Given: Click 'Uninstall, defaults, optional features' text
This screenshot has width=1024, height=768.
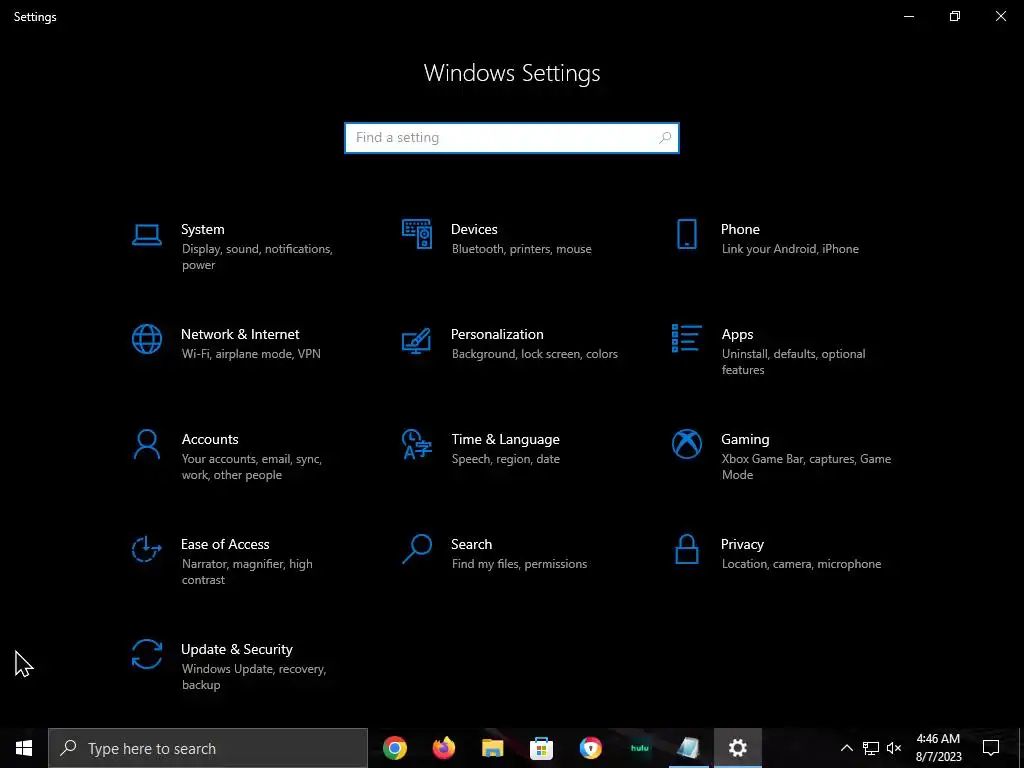Looking at the screenshot, I should [793, 362].
